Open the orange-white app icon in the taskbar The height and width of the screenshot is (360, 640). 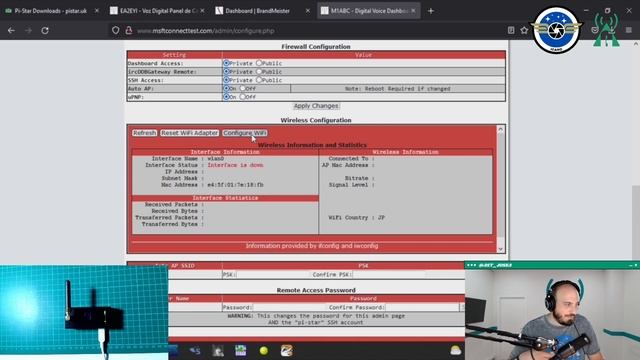tap(287, 351)
